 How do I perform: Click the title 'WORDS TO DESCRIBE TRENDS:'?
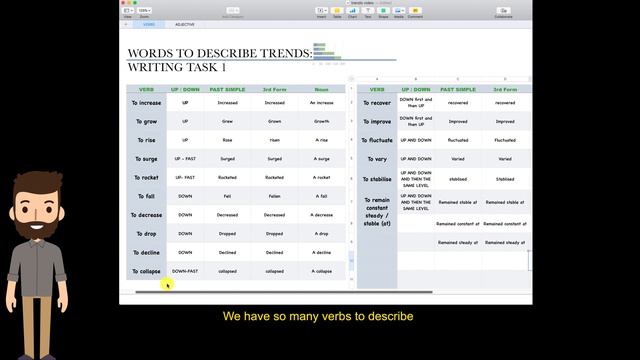tap(220, 53)
